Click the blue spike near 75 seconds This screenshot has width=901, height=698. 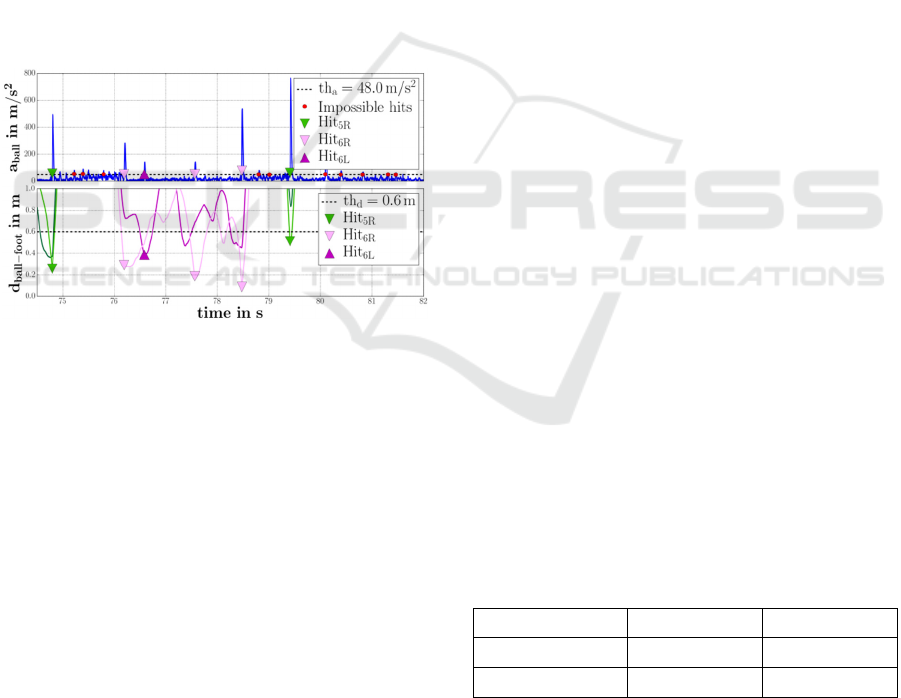point(53,120)
